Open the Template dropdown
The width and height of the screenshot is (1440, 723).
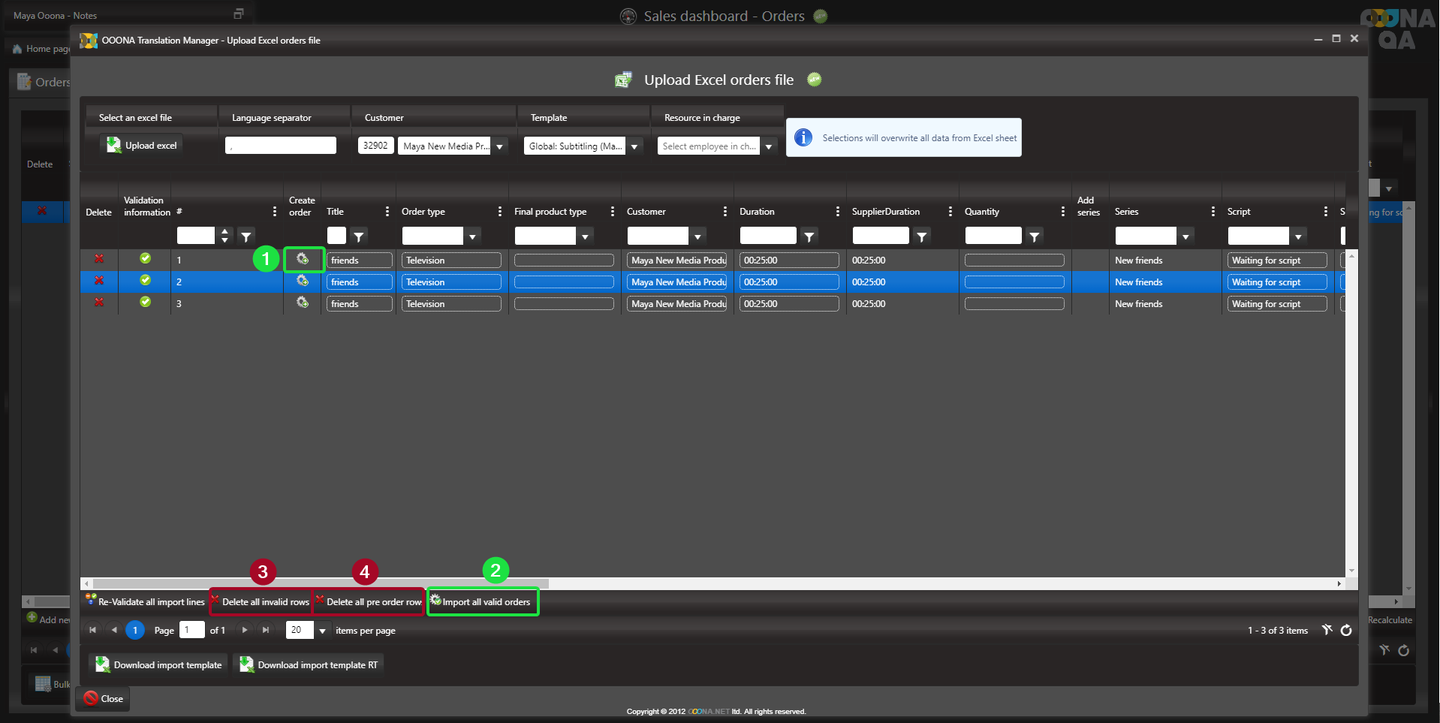[634, 146]
